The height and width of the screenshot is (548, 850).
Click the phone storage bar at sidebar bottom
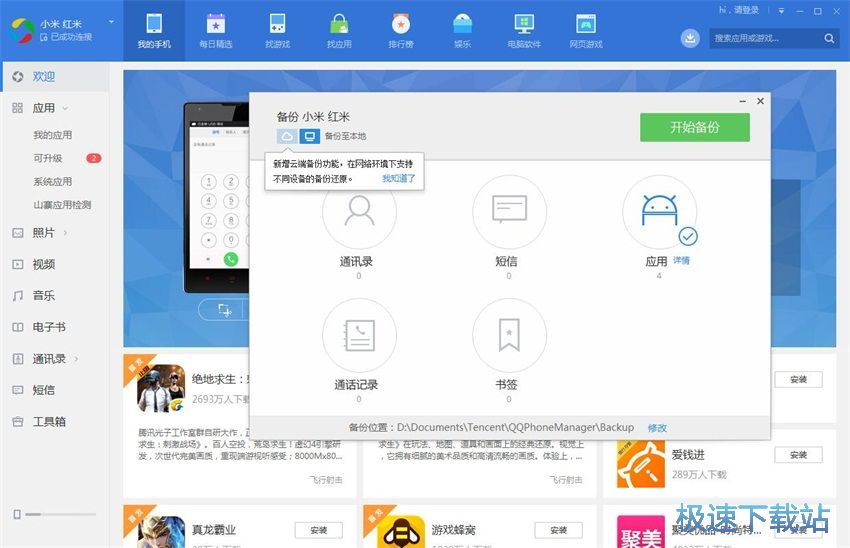(x=60, y=514)
